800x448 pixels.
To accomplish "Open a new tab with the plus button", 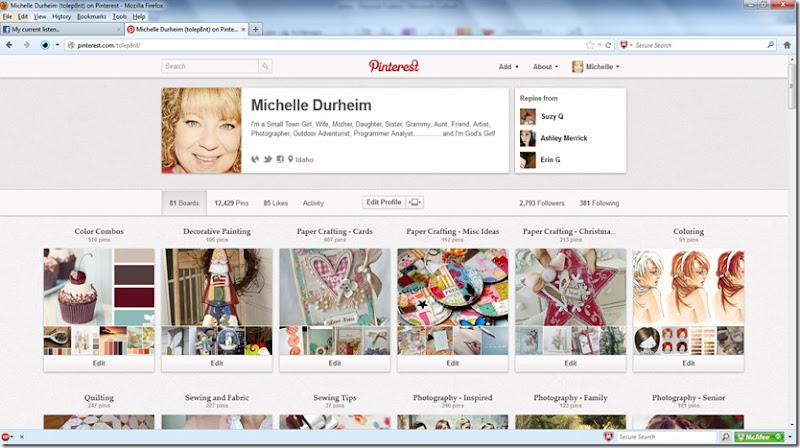I will point(256,30).
